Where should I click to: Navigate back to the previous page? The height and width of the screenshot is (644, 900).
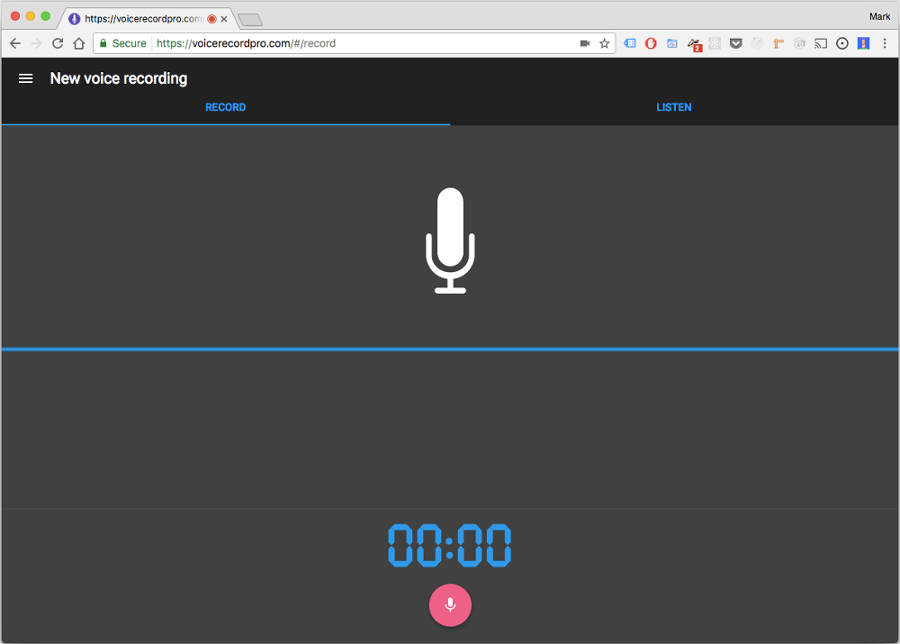click(15, 44)
